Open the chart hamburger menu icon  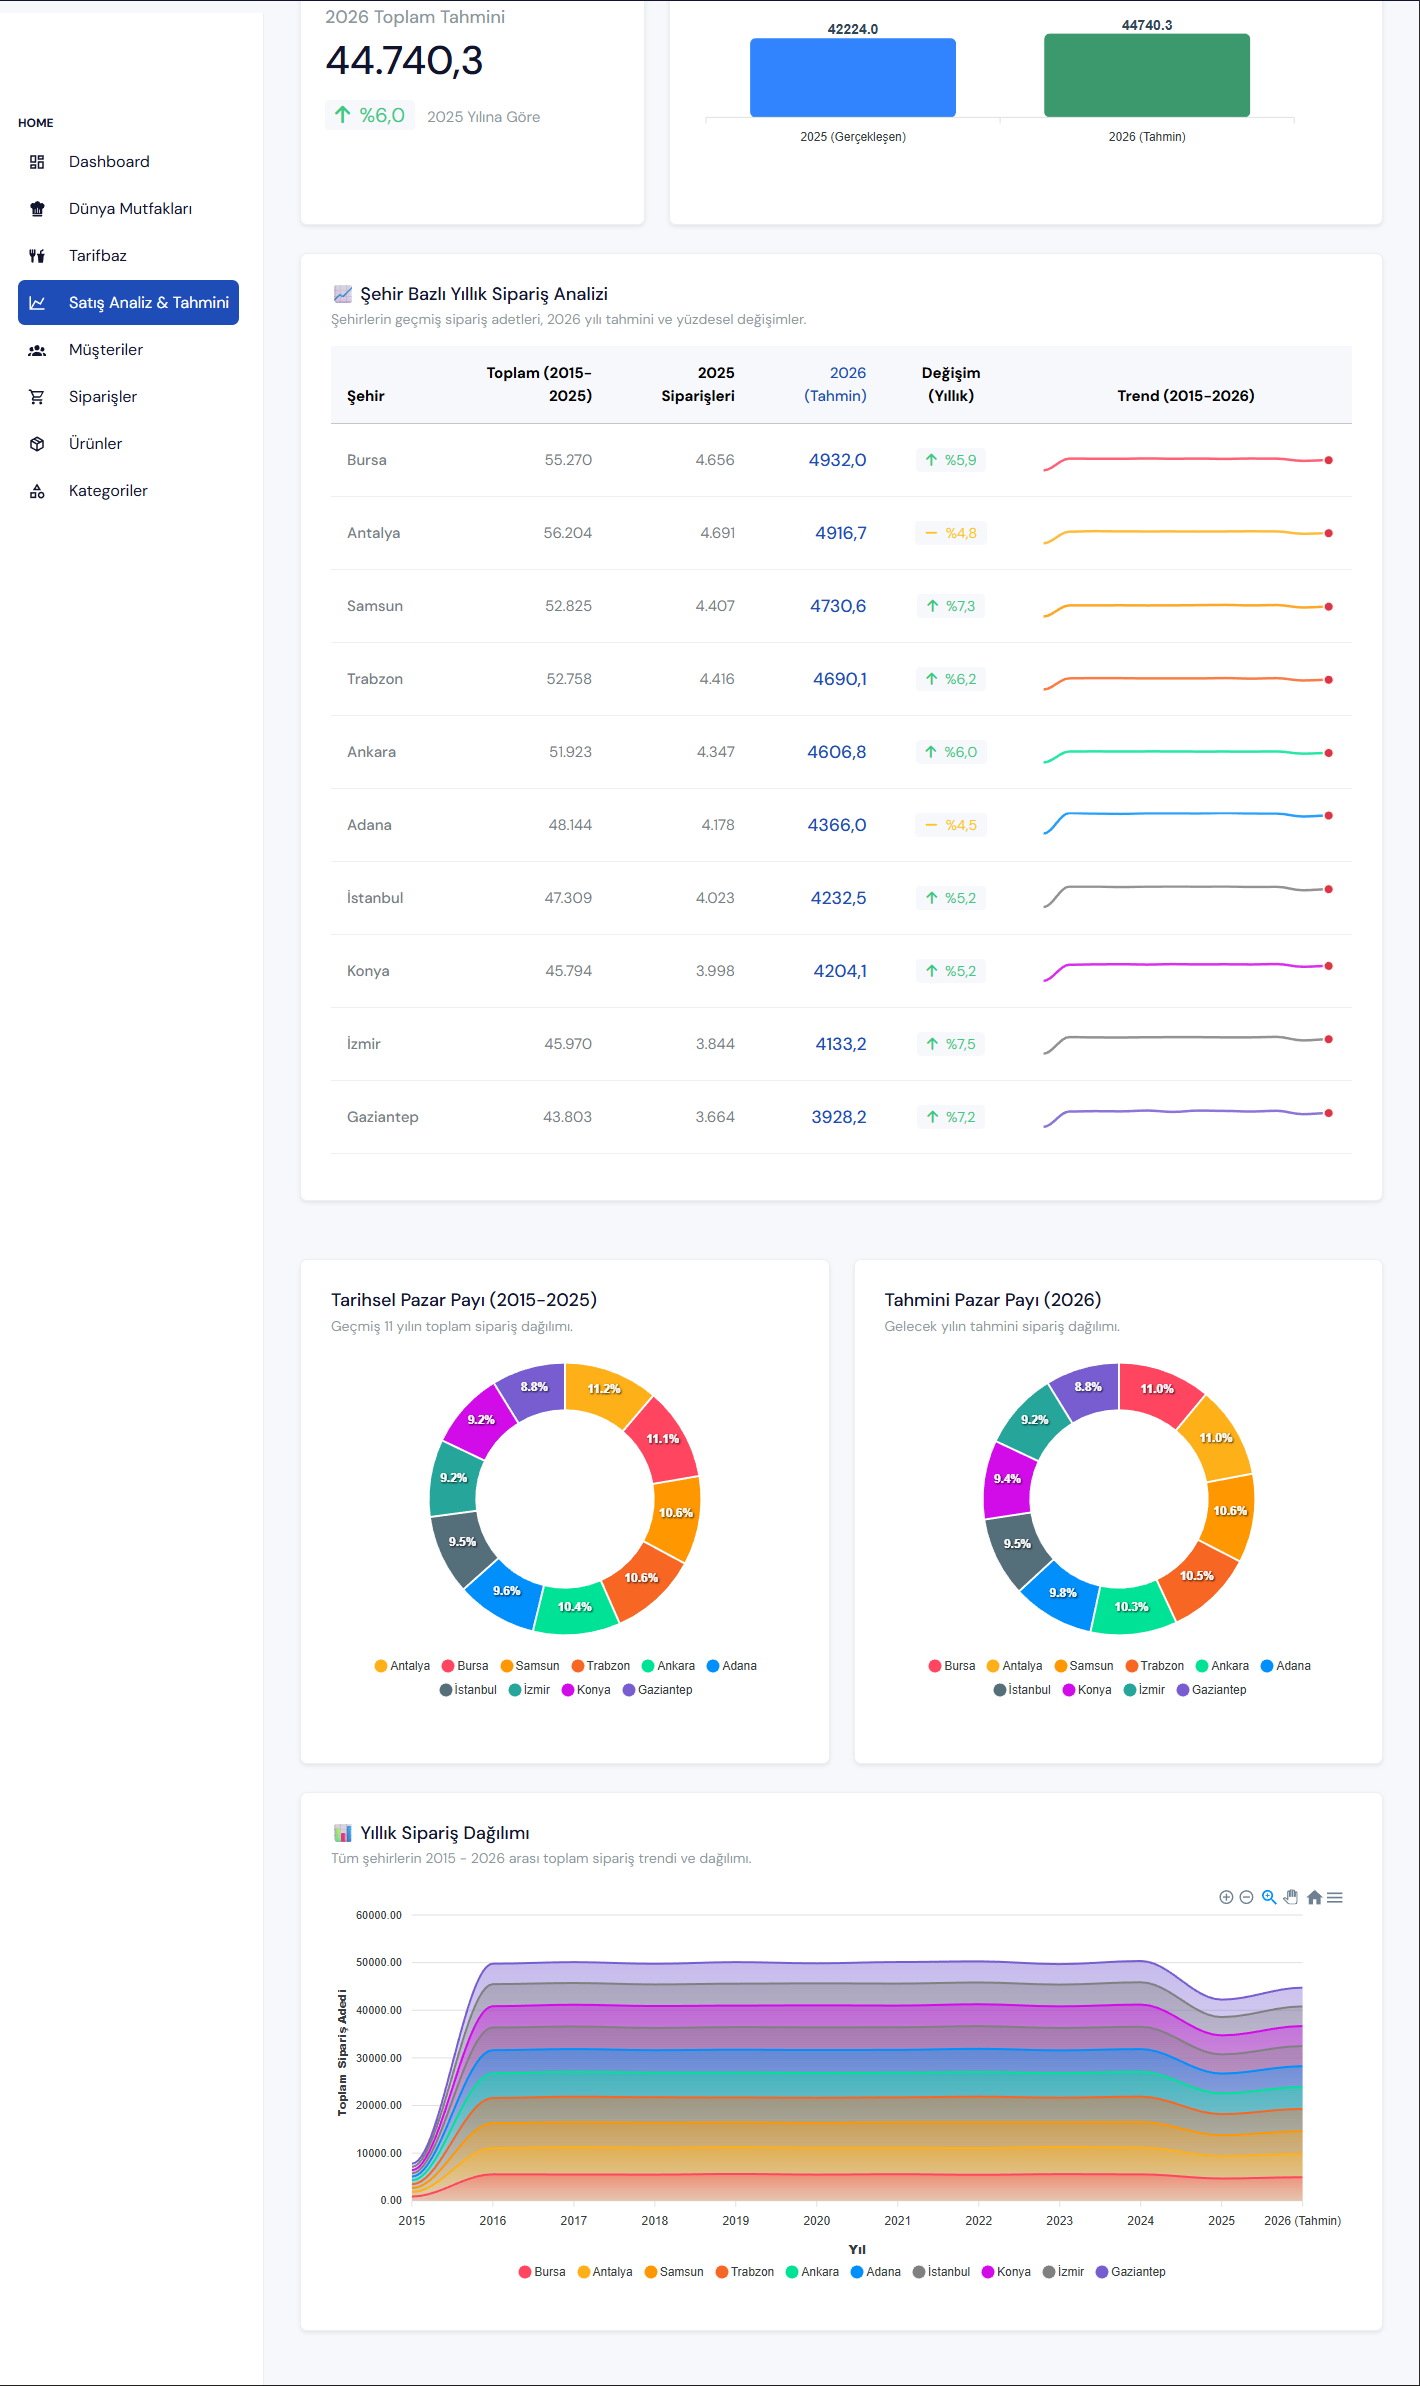1335,1897
